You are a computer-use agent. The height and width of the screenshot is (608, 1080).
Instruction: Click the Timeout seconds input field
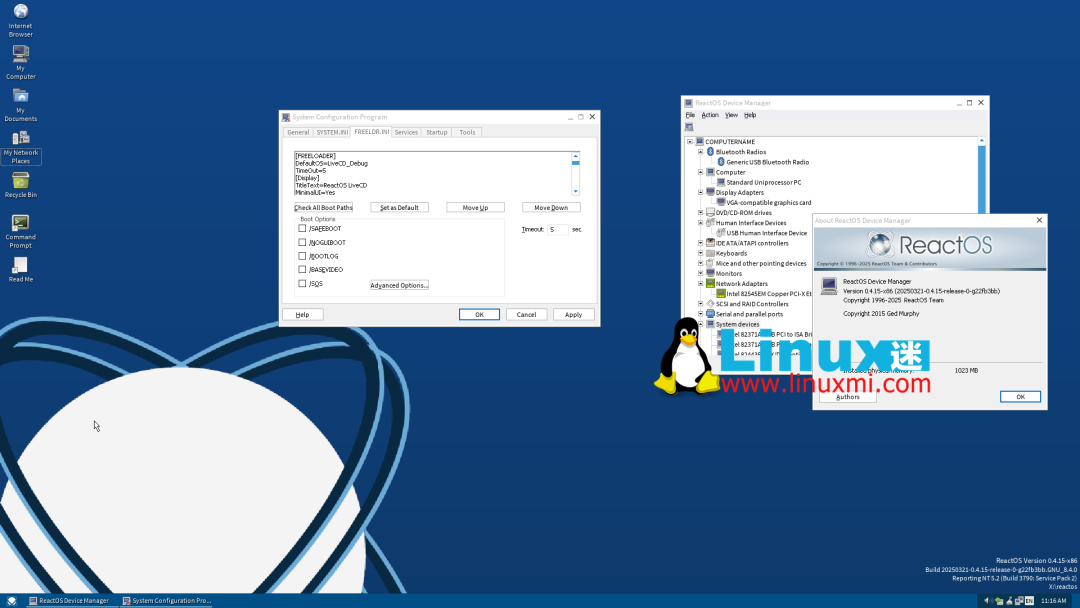[558, 229]
